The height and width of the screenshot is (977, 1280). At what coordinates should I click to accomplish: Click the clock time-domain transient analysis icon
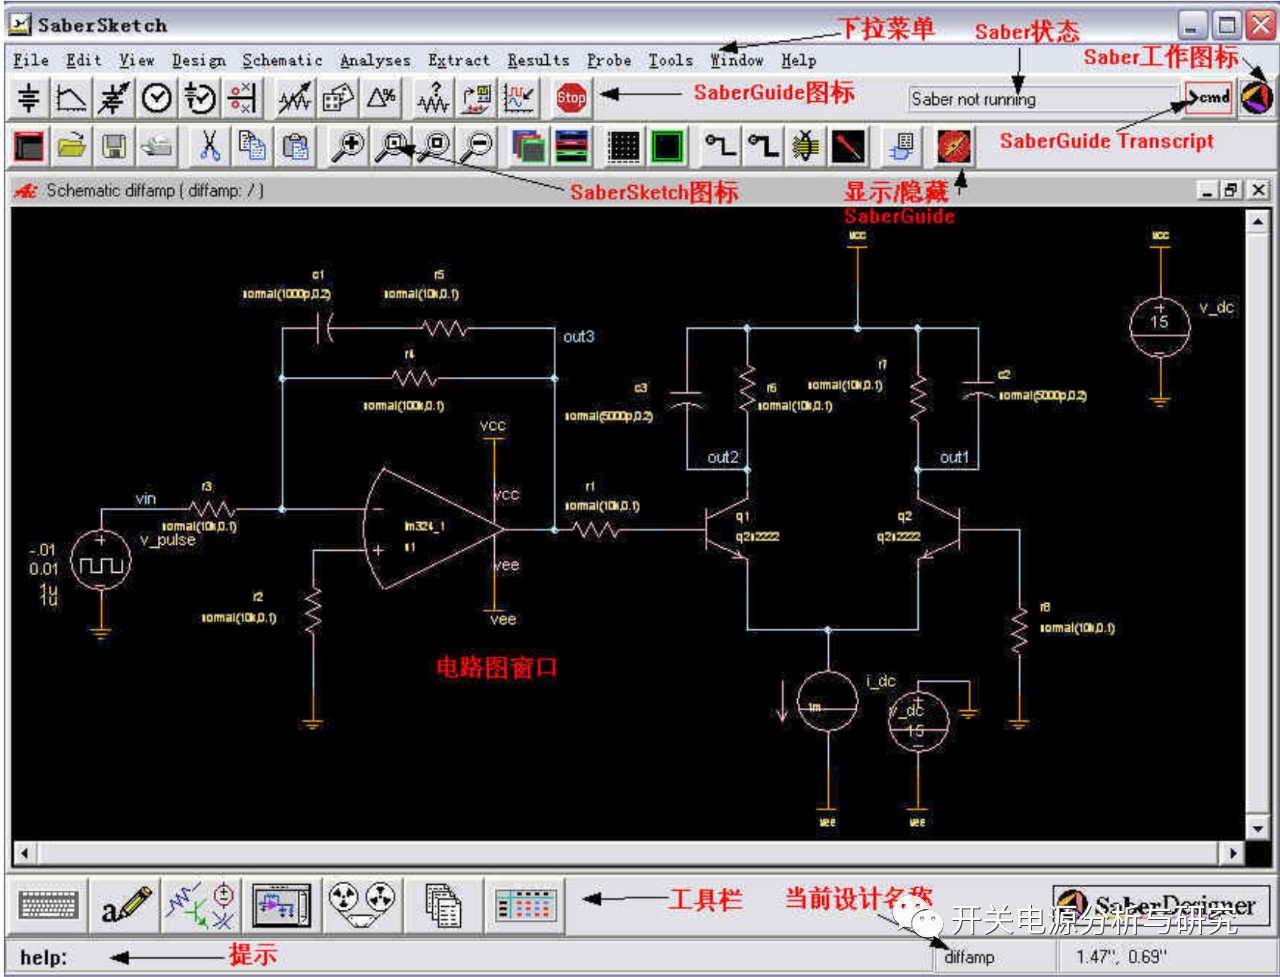pos(157,97)
